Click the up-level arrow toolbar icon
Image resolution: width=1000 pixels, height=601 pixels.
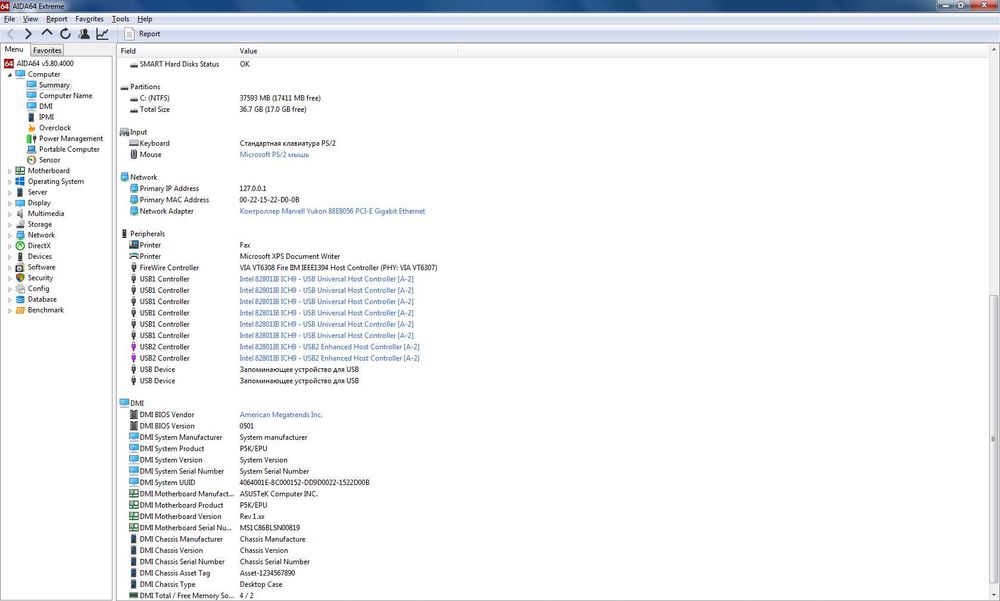coord(47,34)
